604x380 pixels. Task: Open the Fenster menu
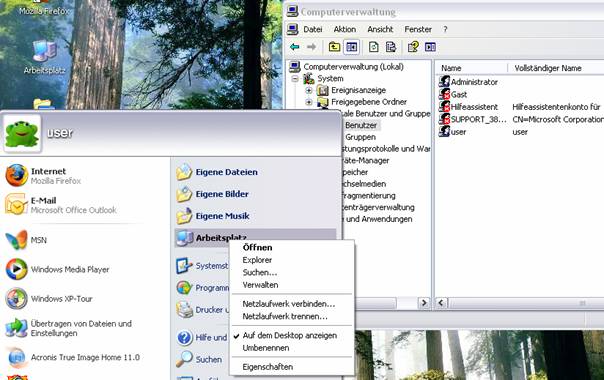(x=418, y=29)
